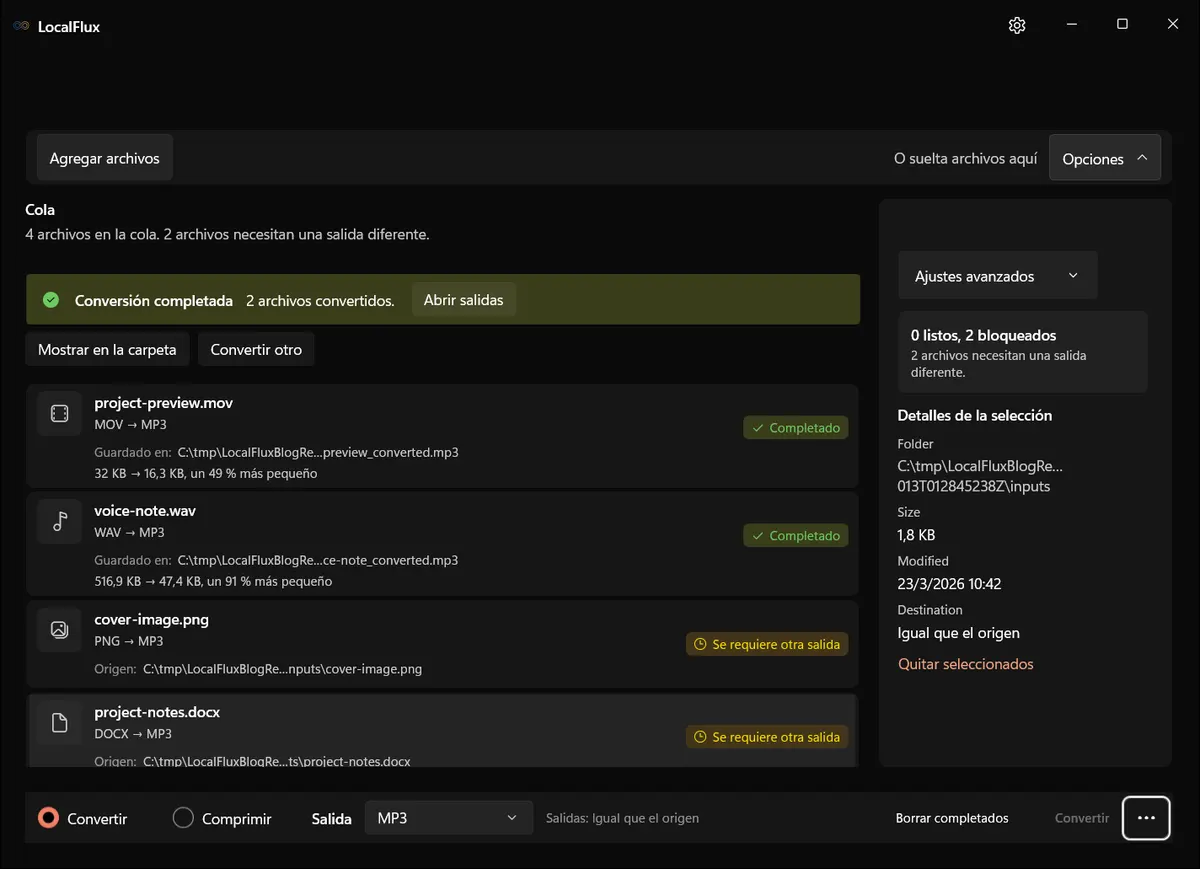
Task: Expand the Ajustes avanzados dropdown
Action: tap(997, 276)
